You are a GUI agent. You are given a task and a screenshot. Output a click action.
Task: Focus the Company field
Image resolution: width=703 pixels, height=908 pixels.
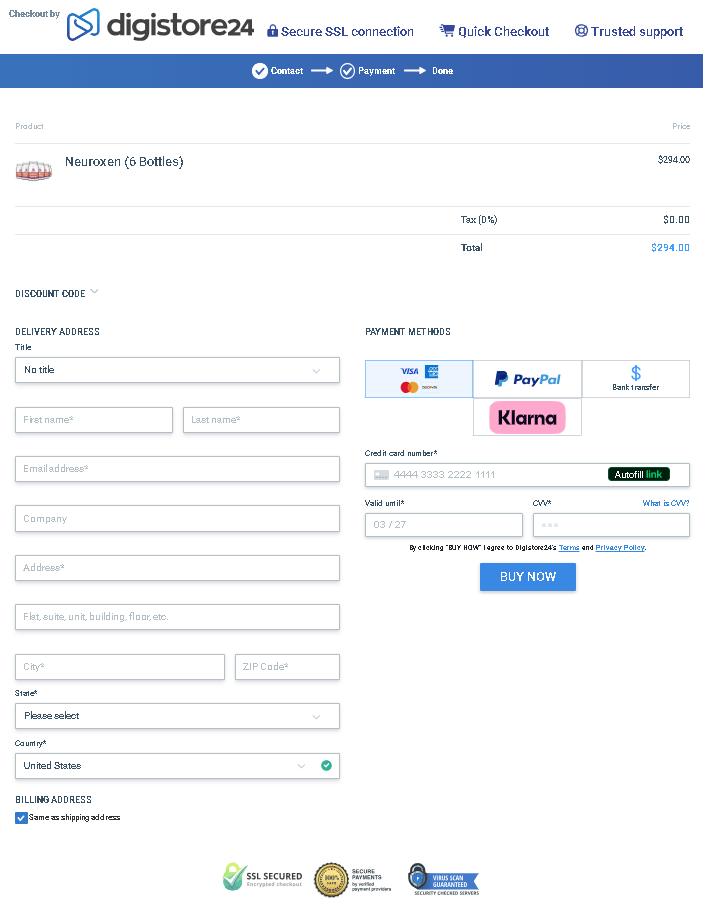tap(177, 519)
